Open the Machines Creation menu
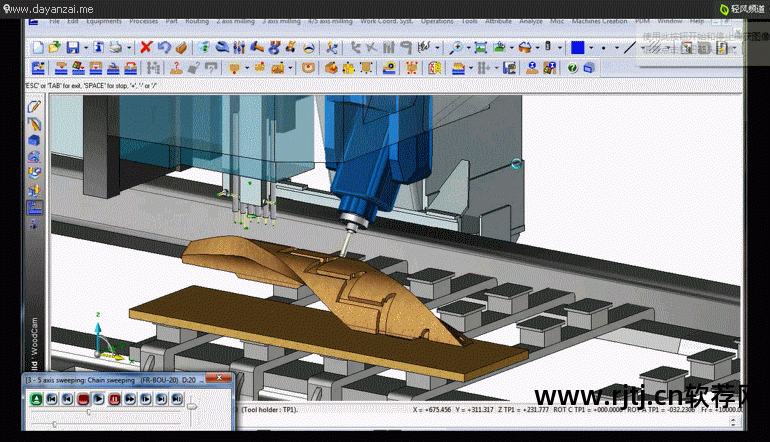The width and height of the screenshot is (770, 442). (x=599, y=21)
